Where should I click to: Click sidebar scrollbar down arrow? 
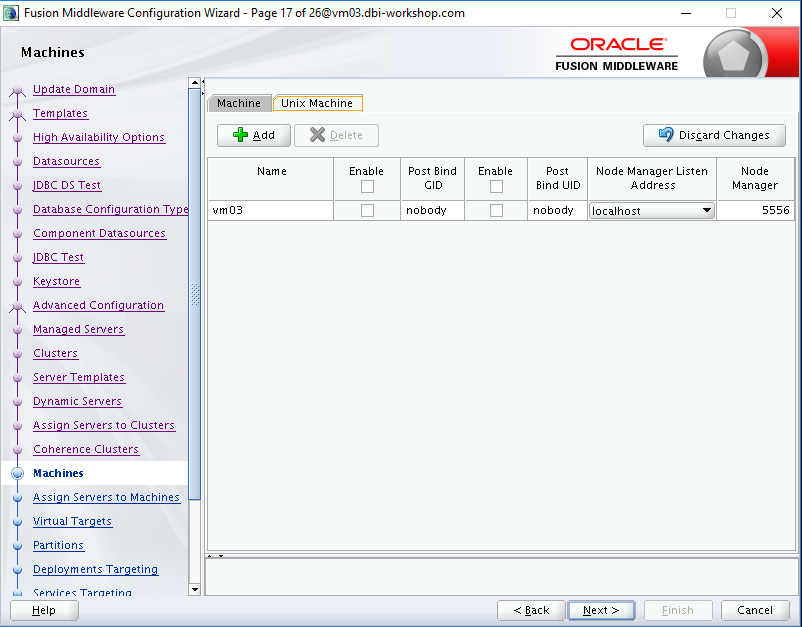click(194, 590)
